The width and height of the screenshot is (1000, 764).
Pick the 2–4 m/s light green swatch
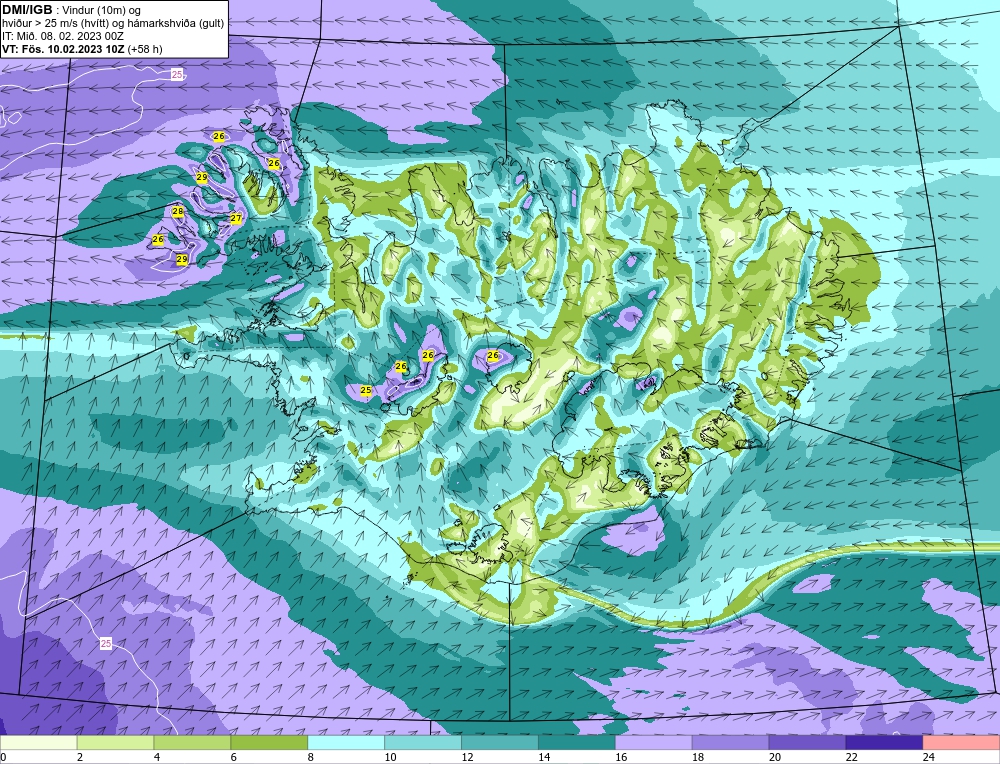115,743
